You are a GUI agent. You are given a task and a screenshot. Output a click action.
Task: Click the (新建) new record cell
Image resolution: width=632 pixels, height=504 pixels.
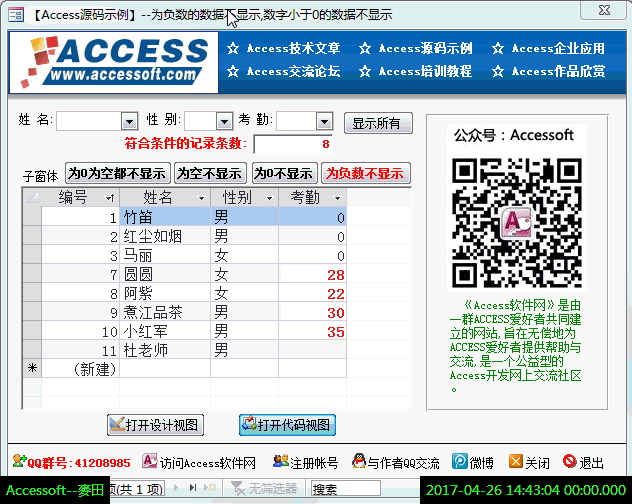[81, 369]
